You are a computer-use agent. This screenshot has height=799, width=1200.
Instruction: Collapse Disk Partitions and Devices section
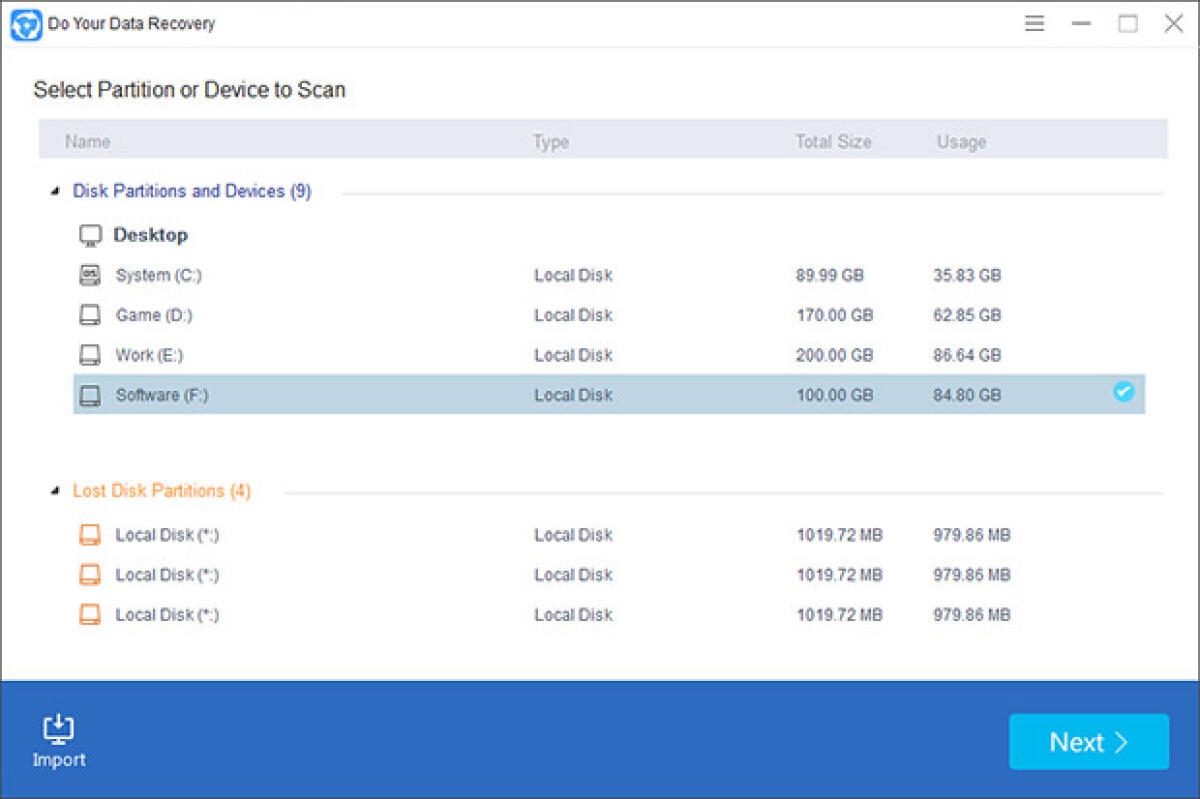click(57, 190)
